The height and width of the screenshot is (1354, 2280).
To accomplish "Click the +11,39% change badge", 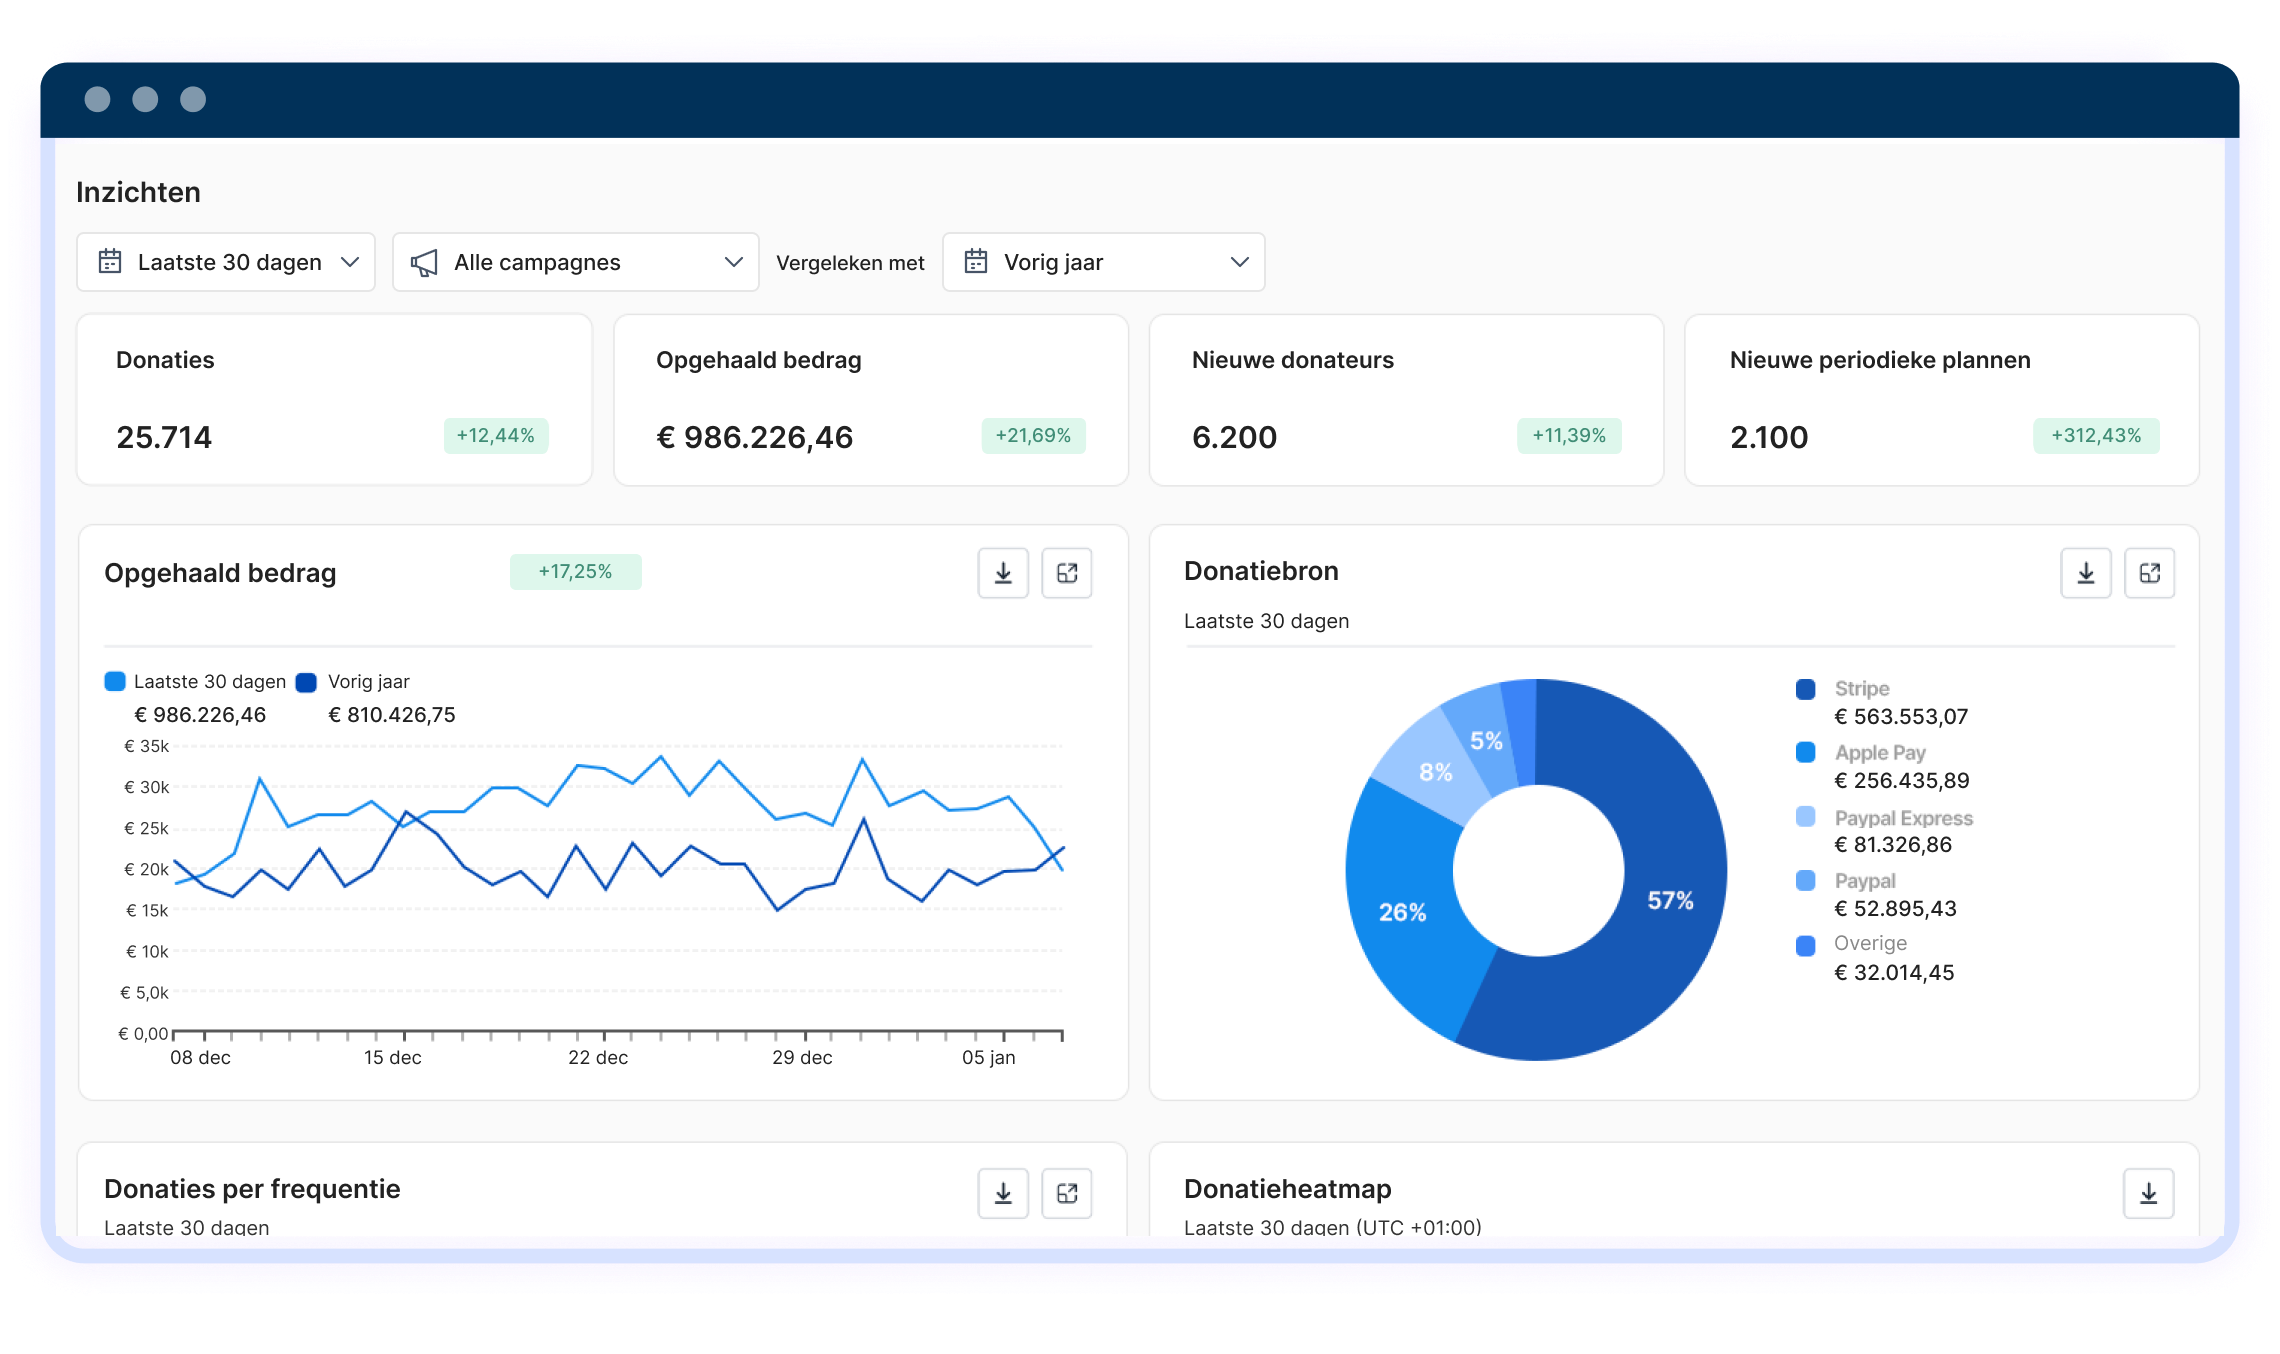I will click(1569, 436).
